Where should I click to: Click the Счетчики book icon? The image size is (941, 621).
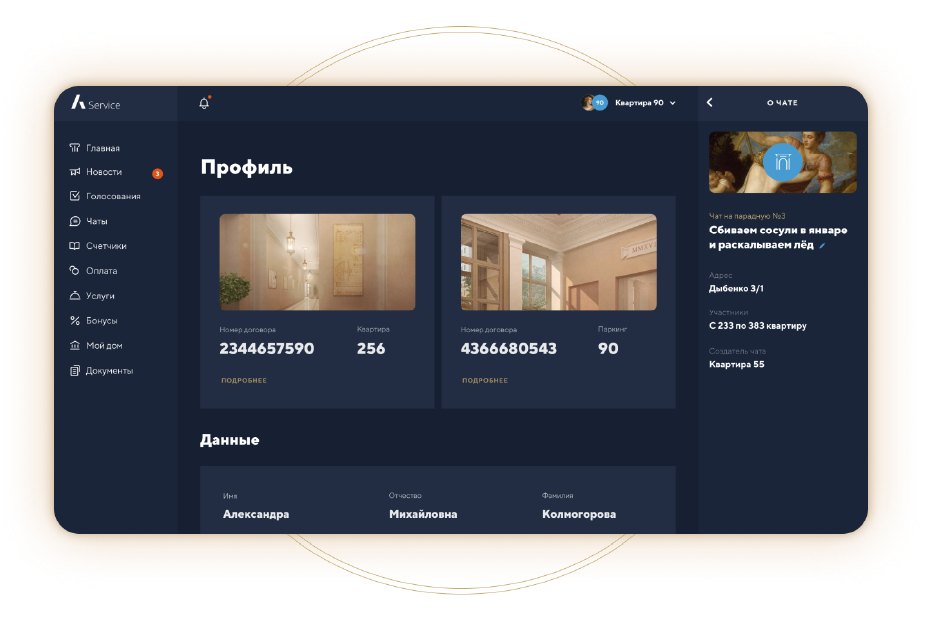point(75,246)
